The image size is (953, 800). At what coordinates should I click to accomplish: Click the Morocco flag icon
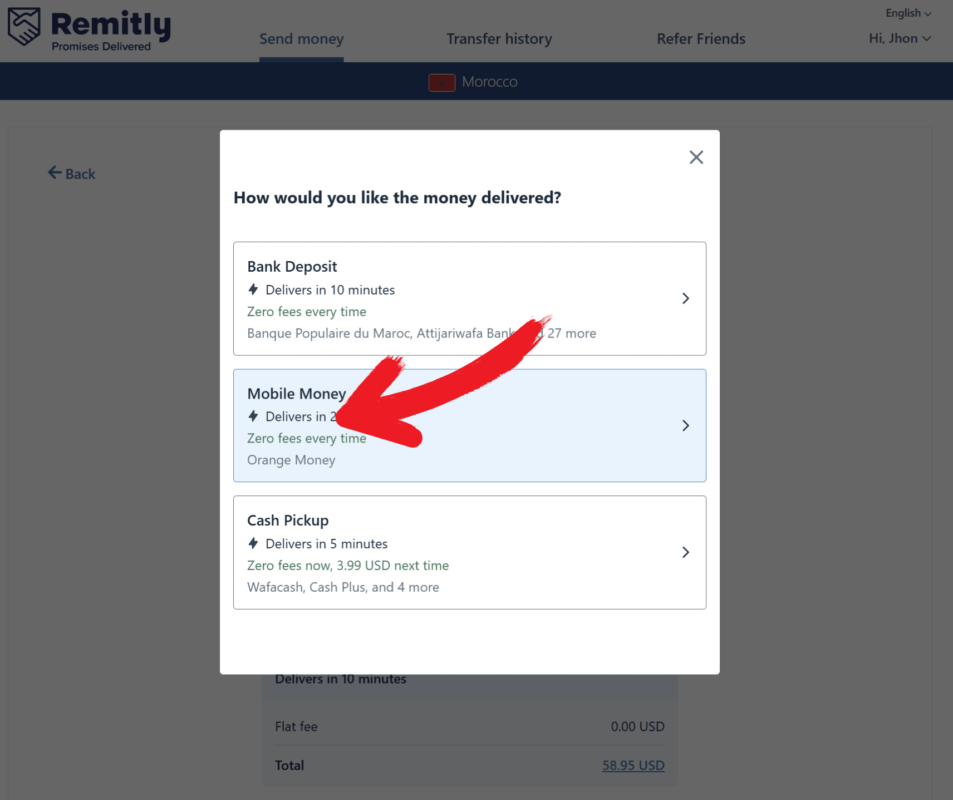(441, 82)
